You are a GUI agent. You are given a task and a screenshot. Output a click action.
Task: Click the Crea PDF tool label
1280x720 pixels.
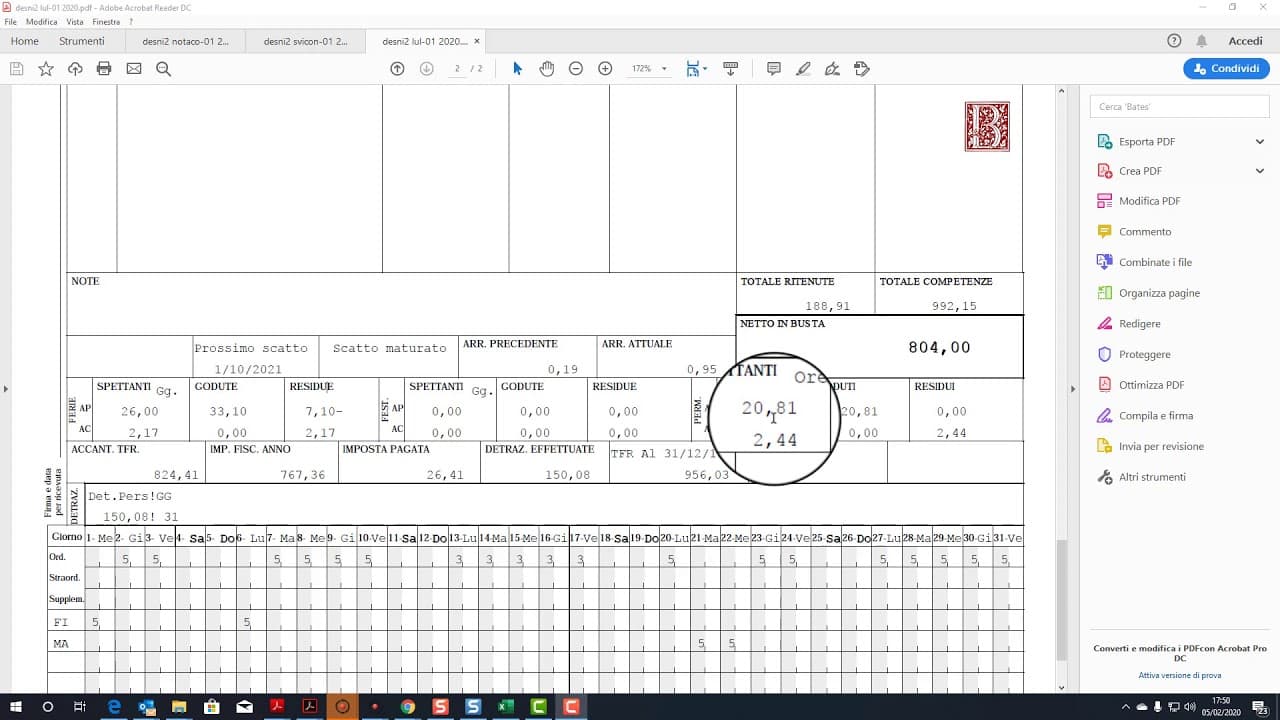point(1140,171)
